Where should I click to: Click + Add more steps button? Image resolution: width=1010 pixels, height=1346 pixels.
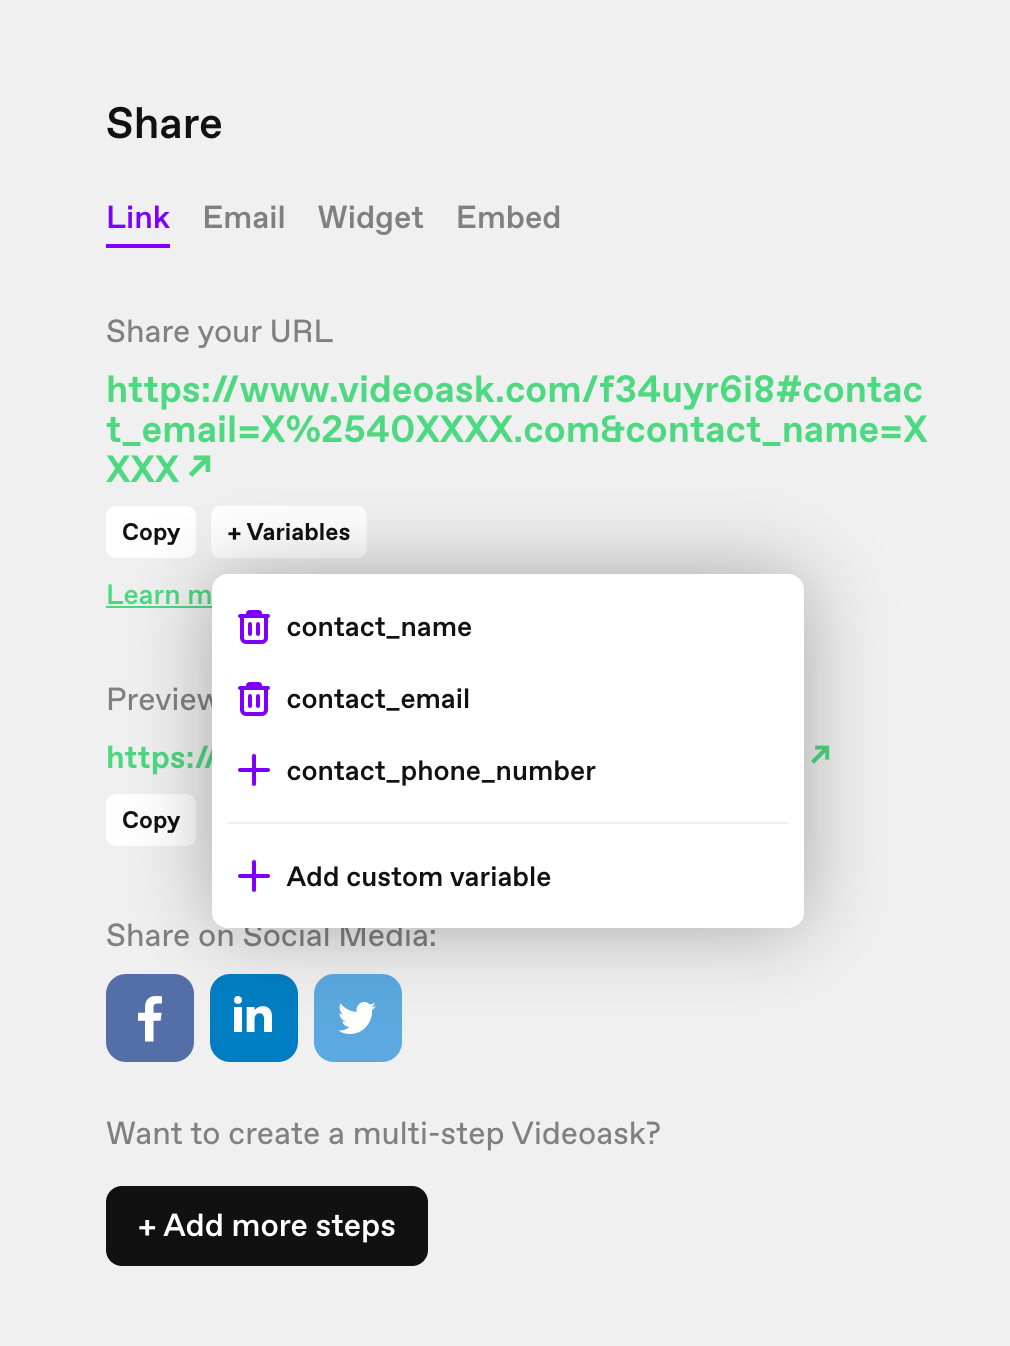(x=267, y=1226)
